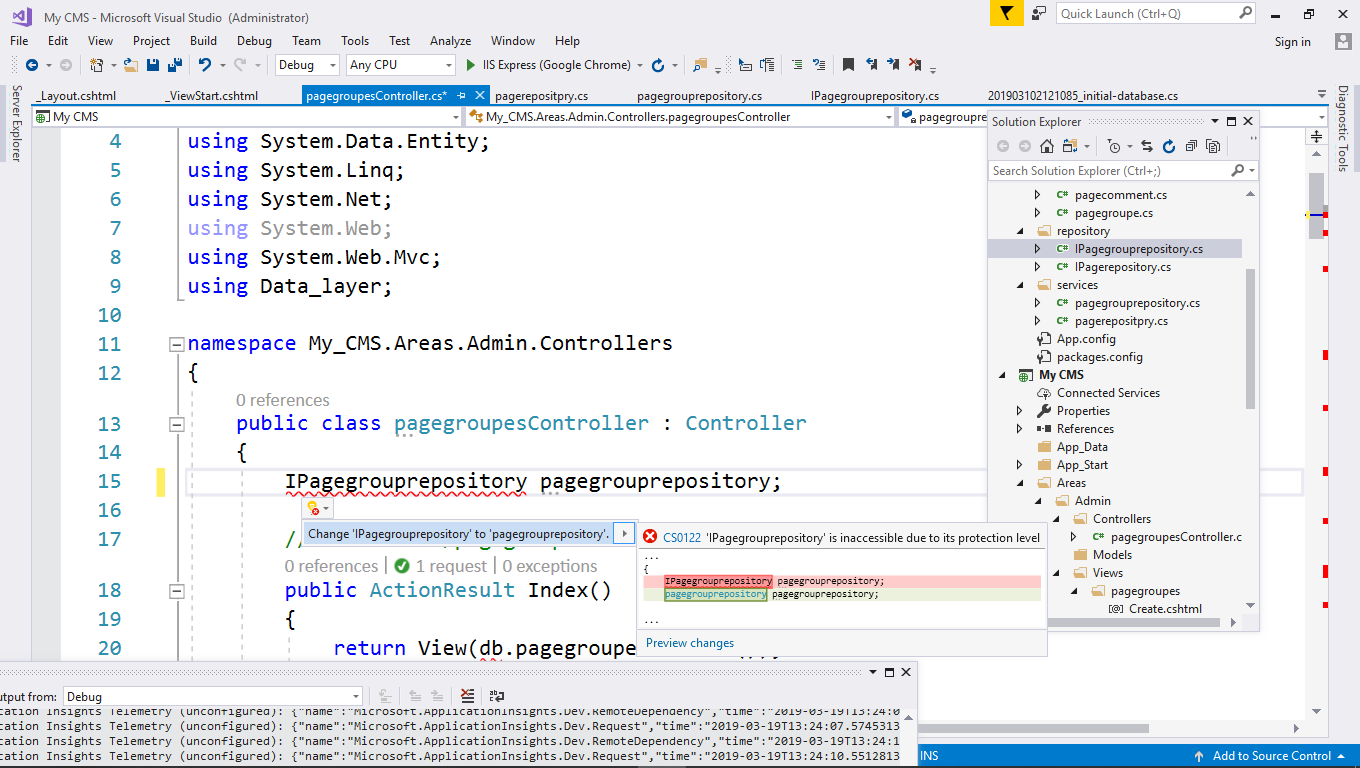Click the Collapse All icon in Solution Explorer
Image resolution: width=1360 pixels, height=768 pixels.
coord(1191,146)
